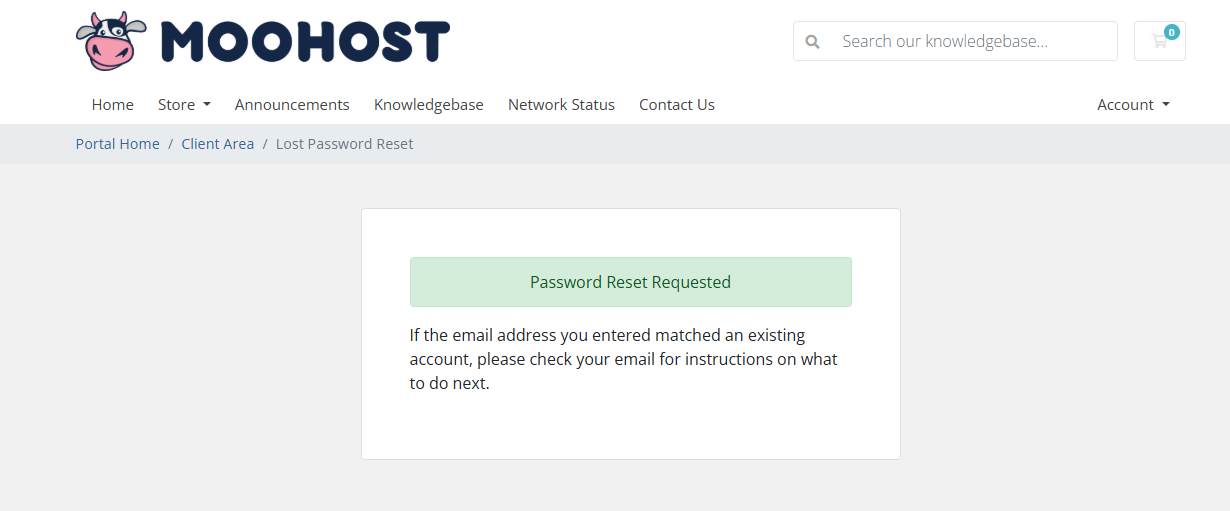This screenshot has height=511, width=1230.
Task: Open the shopping cart icon
Action: click(1160, 41)
